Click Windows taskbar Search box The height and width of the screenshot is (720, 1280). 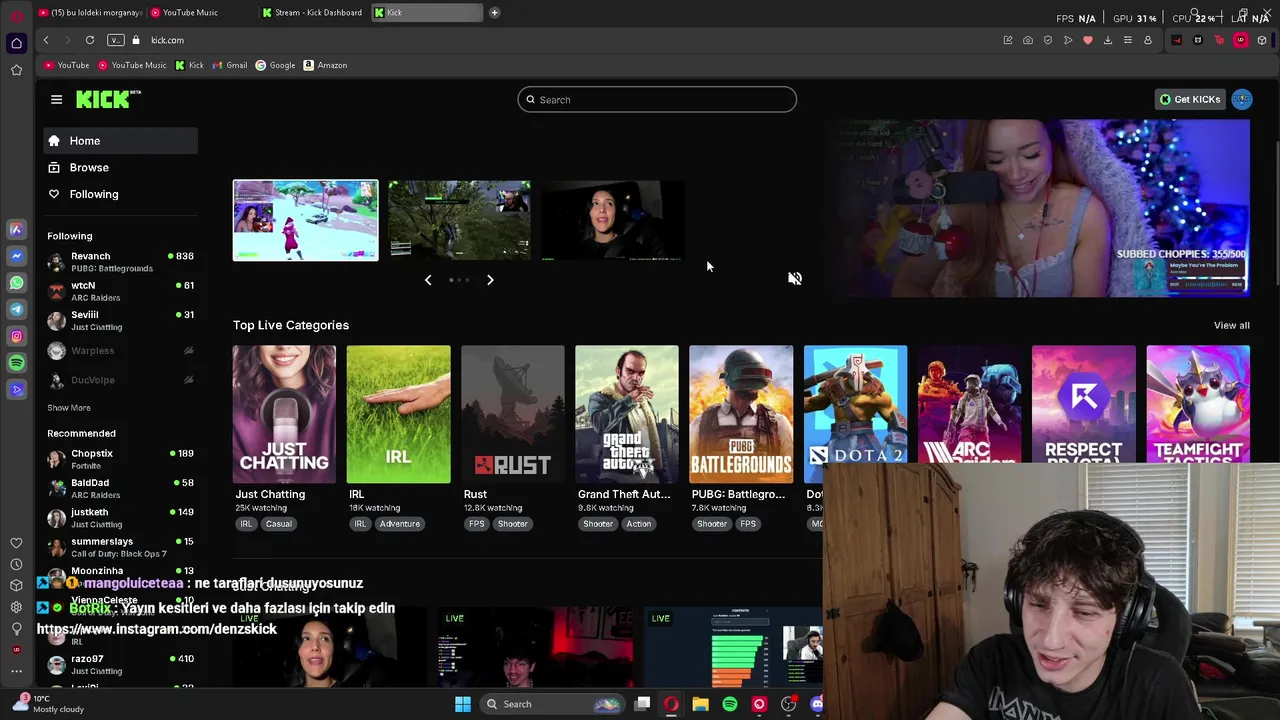pyautogui.click(x=552, y=704)
